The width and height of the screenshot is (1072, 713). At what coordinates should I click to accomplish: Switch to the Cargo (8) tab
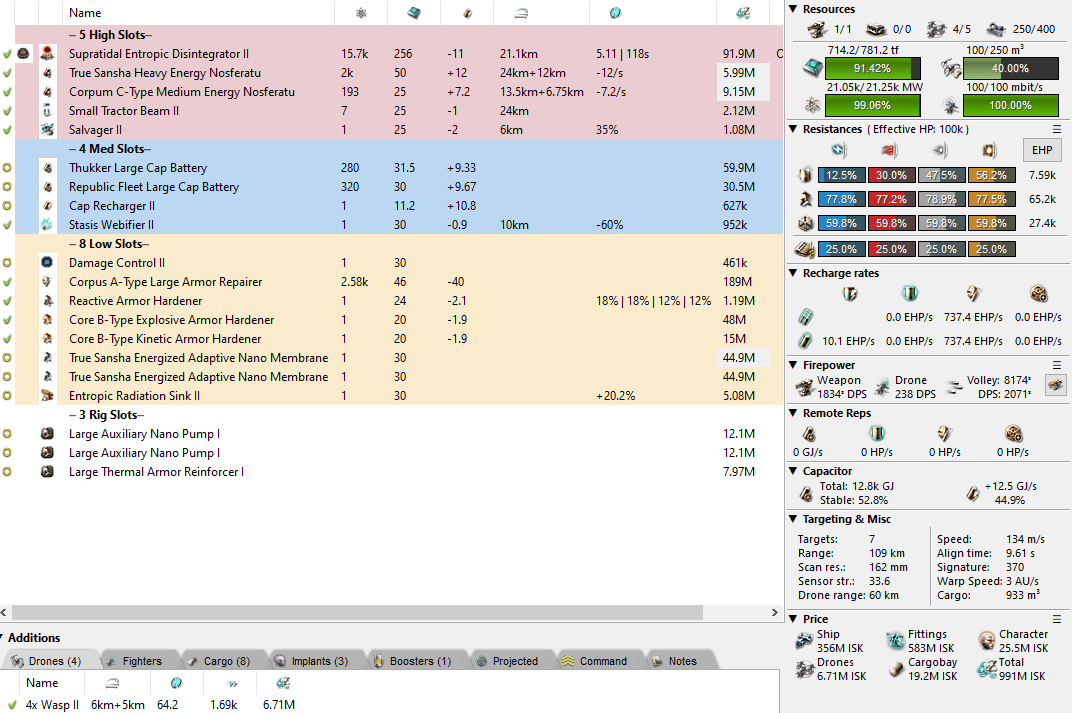point(219,661)
